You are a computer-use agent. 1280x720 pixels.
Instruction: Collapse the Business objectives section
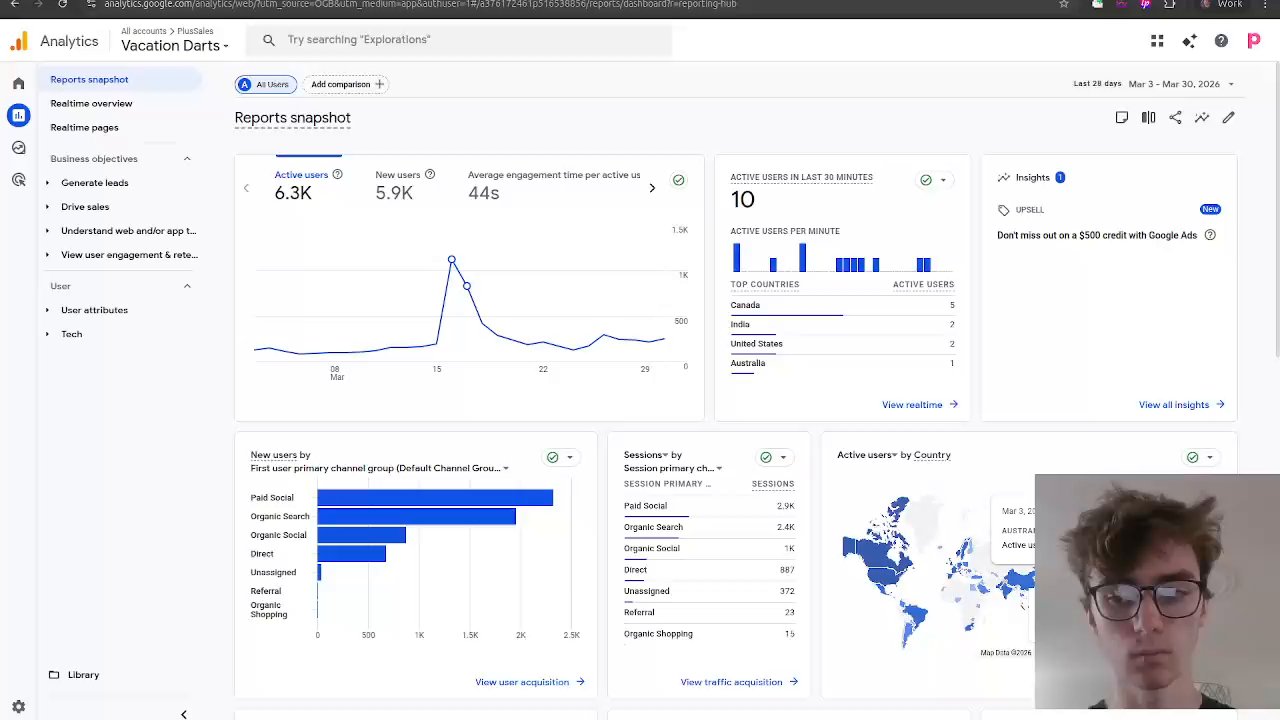click(187, 159)
